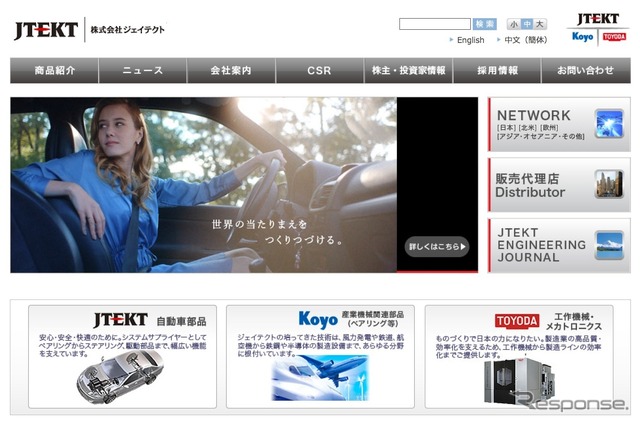Click the ジェイテクトの培ってきた技術は description text
Viewport: 640px width, 423px height.
point(321,345)
